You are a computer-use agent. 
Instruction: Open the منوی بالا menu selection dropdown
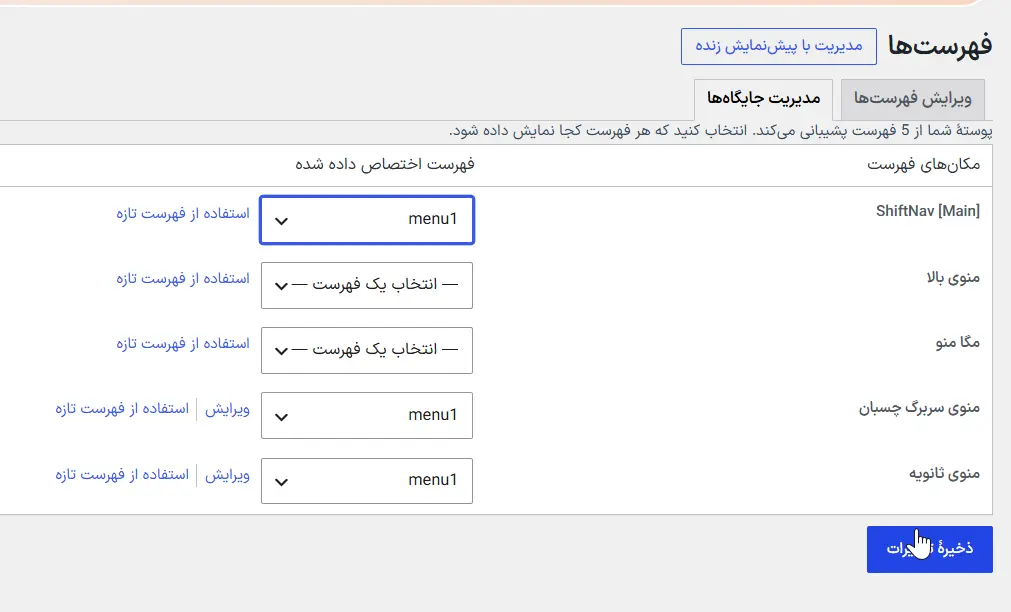(367, 285)
